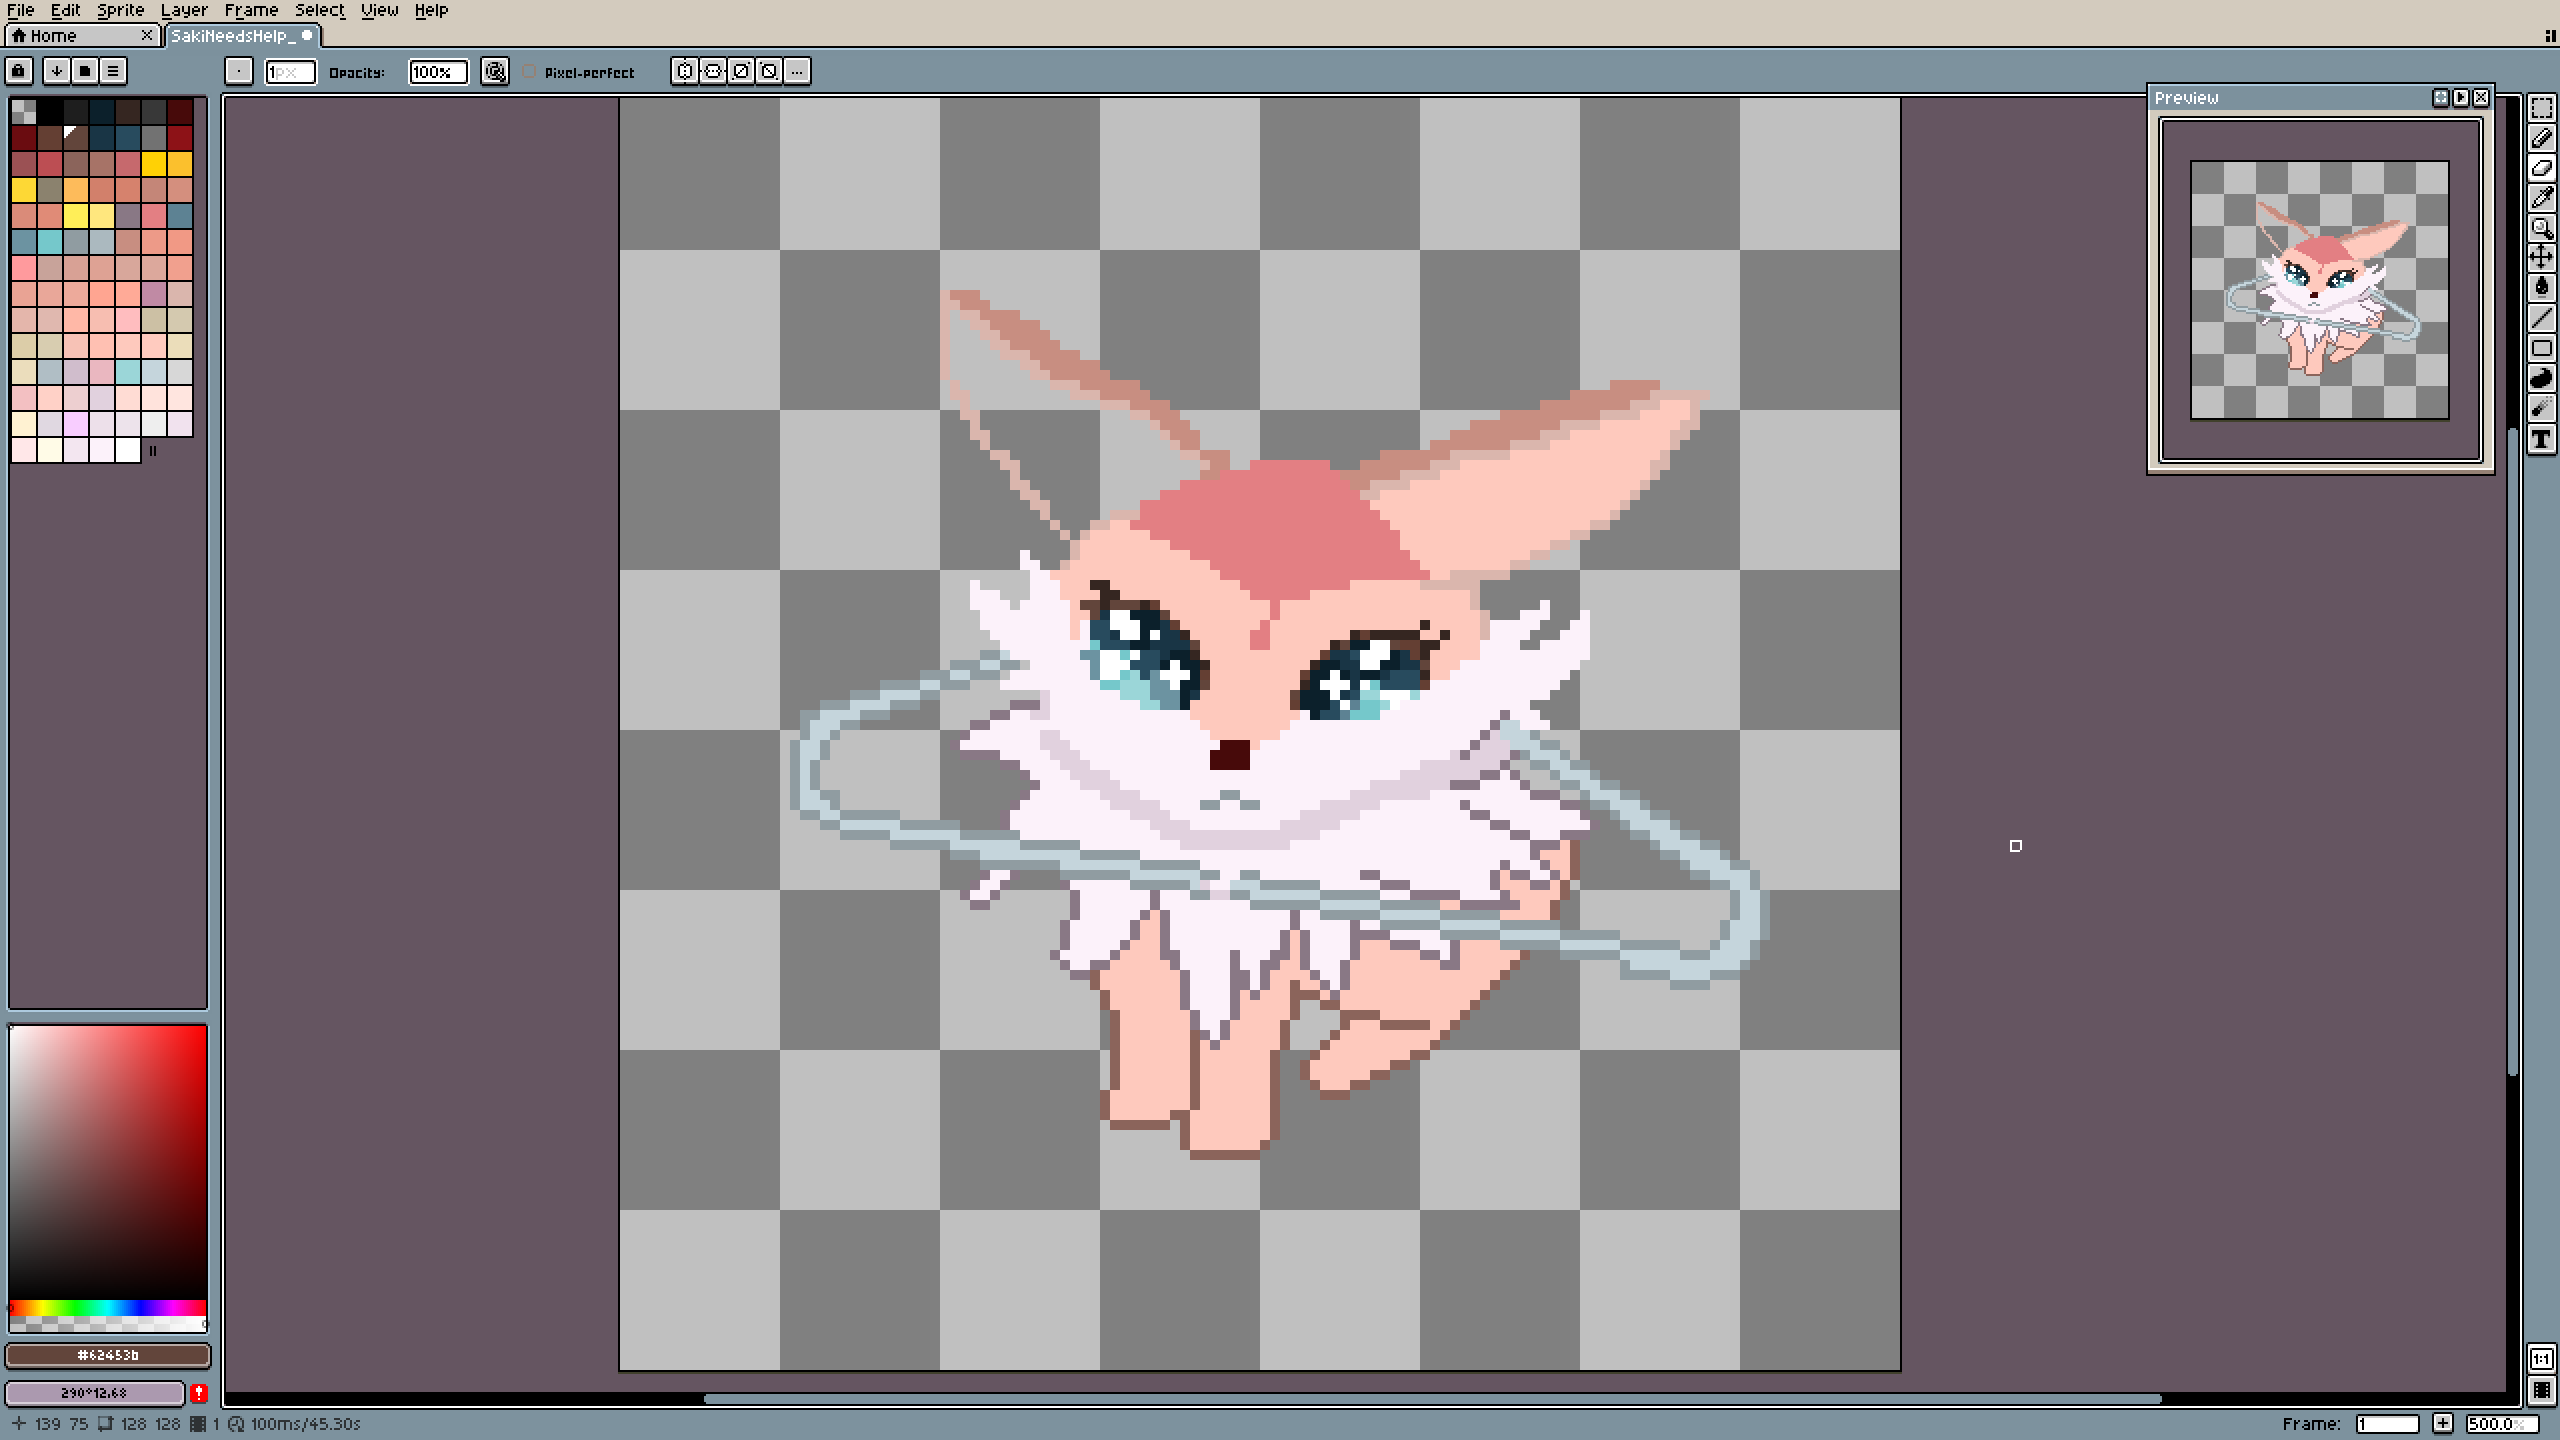
Task: Click the film frame status icon
Action: click(x=198, y=1423)
